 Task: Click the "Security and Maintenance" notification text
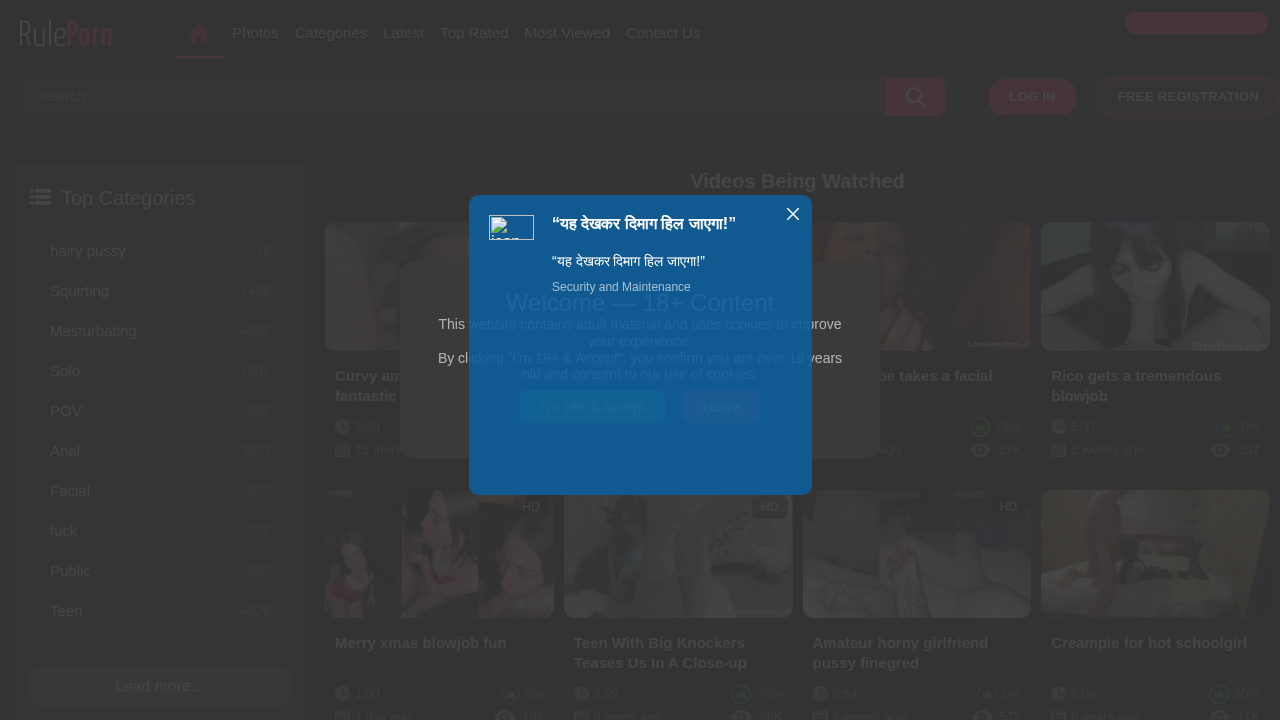click(x=621, y=287)
